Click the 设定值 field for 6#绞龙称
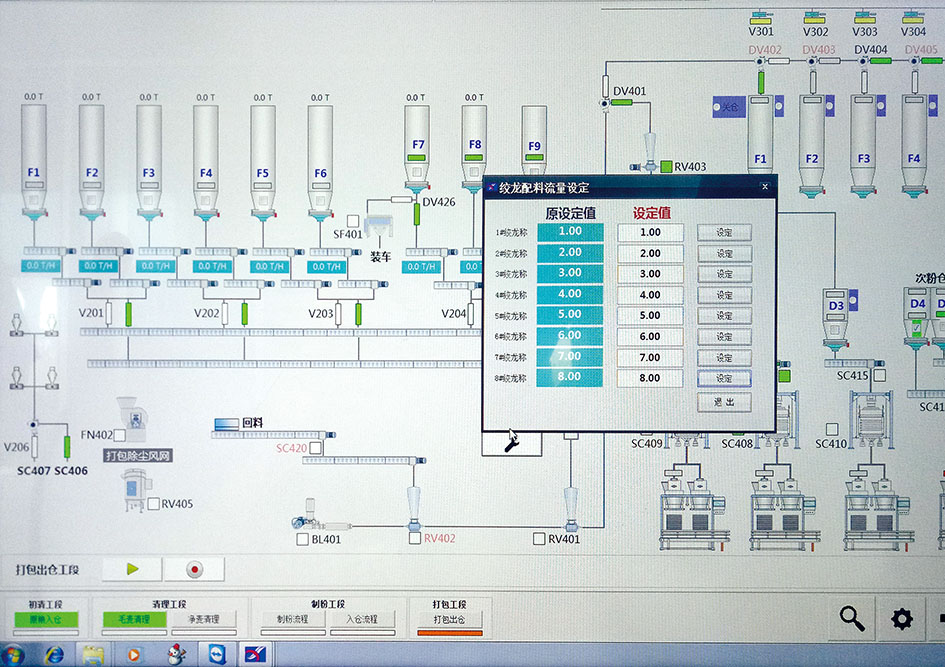The image size is (945, 667). point(650,336)
